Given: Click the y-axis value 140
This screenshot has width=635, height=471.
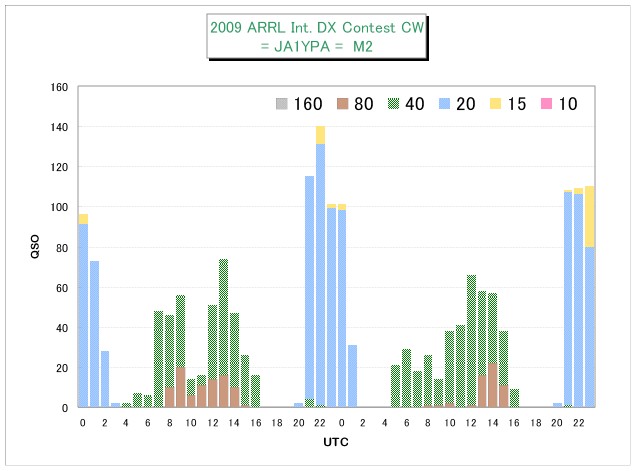Looking at the screenshot, I should (x=59, y=127).
